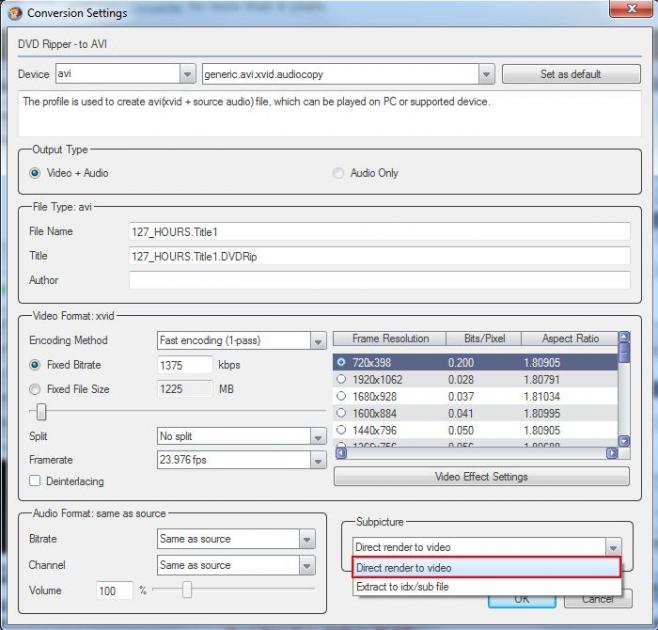Select the Video + Audio output type
This screenshot has height=630, width=658.
tap(35, 173)
